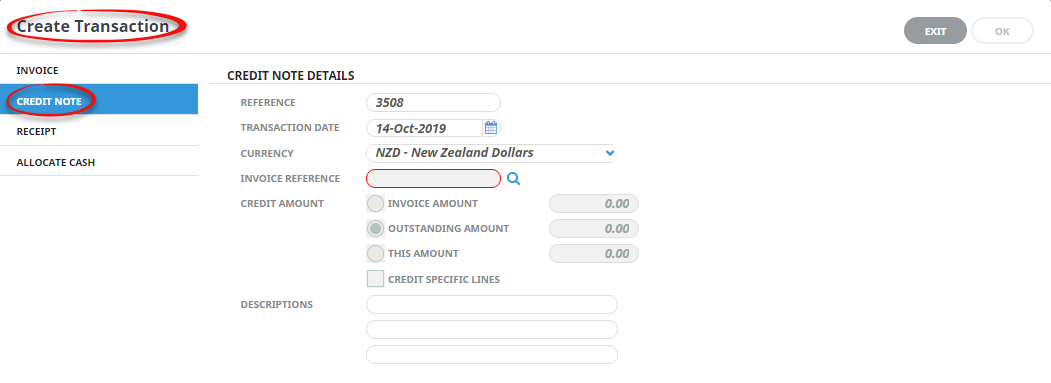
Task: Click the first Descriptions text field
Action: pyautogui.click(x=491, y=305)
